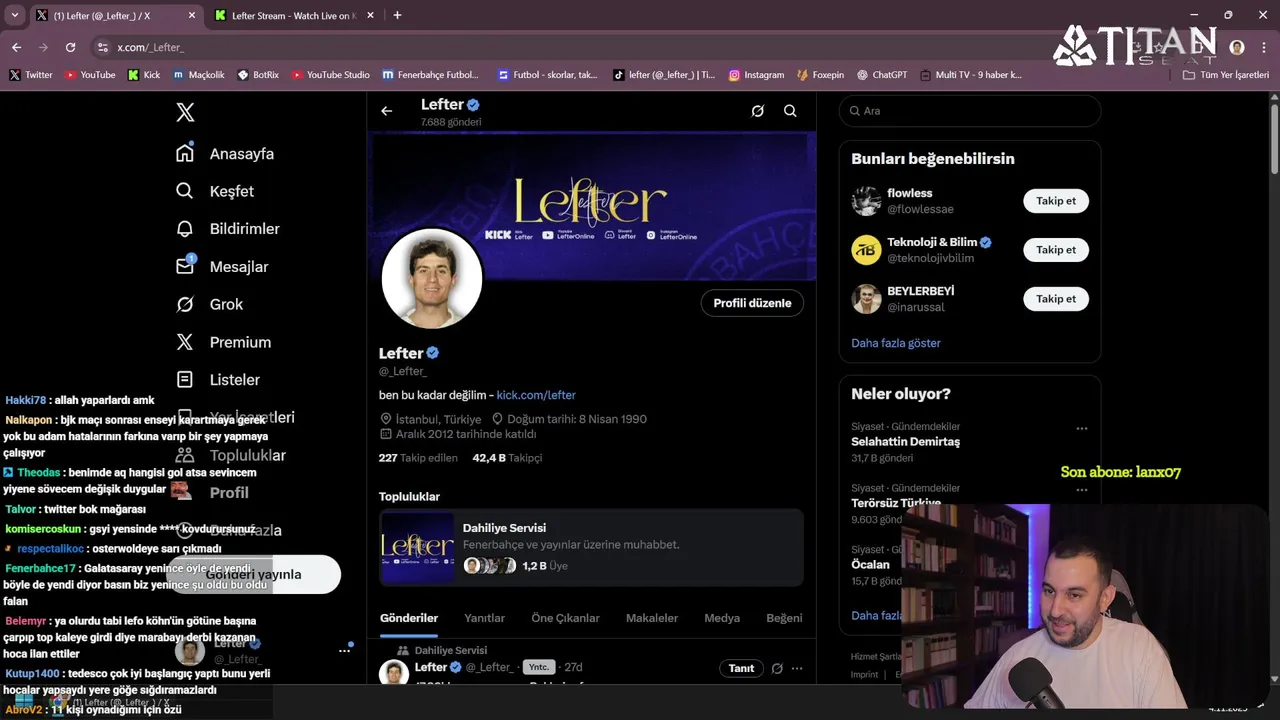Open Premium page

[x=224, y=342]
